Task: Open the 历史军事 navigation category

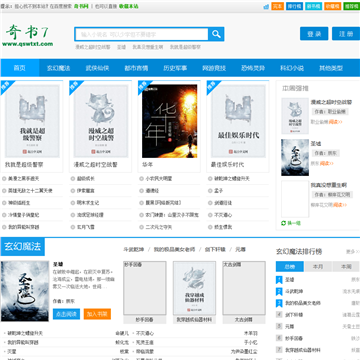Action: pyautogui.click(x=175, y=68)
